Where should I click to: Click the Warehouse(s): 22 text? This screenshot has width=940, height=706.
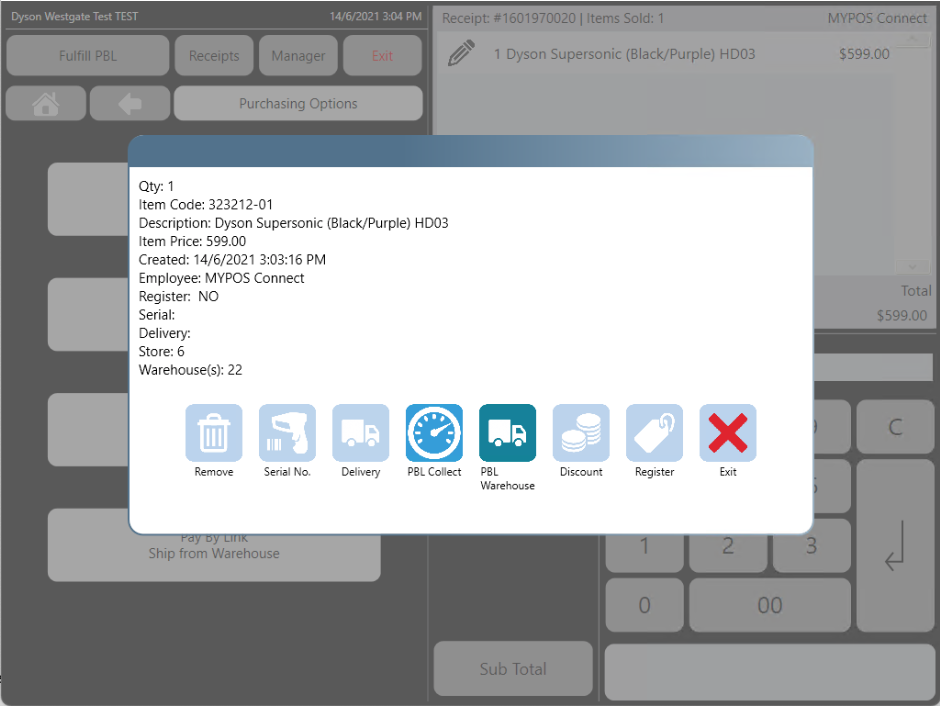pyautogui.click(x=191, y=370)
